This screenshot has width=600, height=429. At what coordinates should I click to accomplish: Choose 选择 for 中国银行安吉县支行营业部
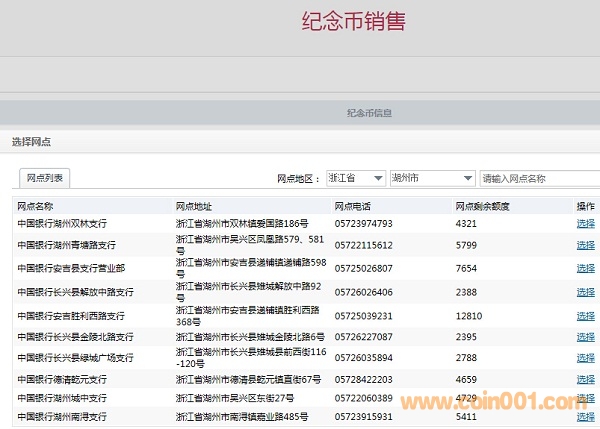coord(585,268)
